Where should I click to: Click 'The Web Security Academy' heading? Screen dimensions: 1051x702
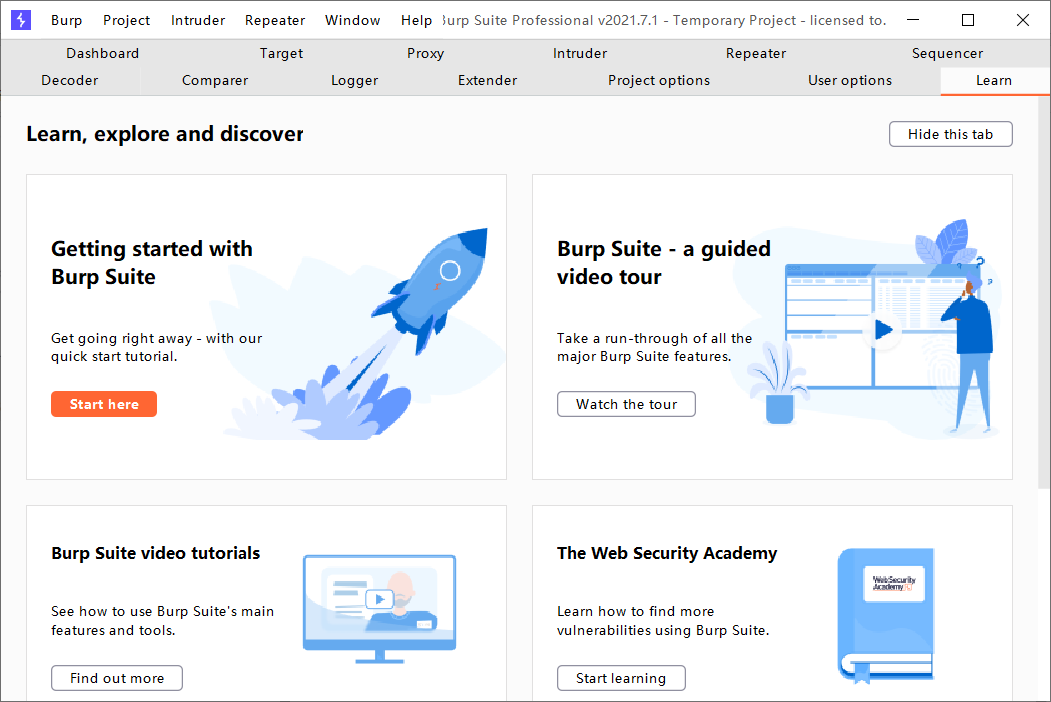667,553
